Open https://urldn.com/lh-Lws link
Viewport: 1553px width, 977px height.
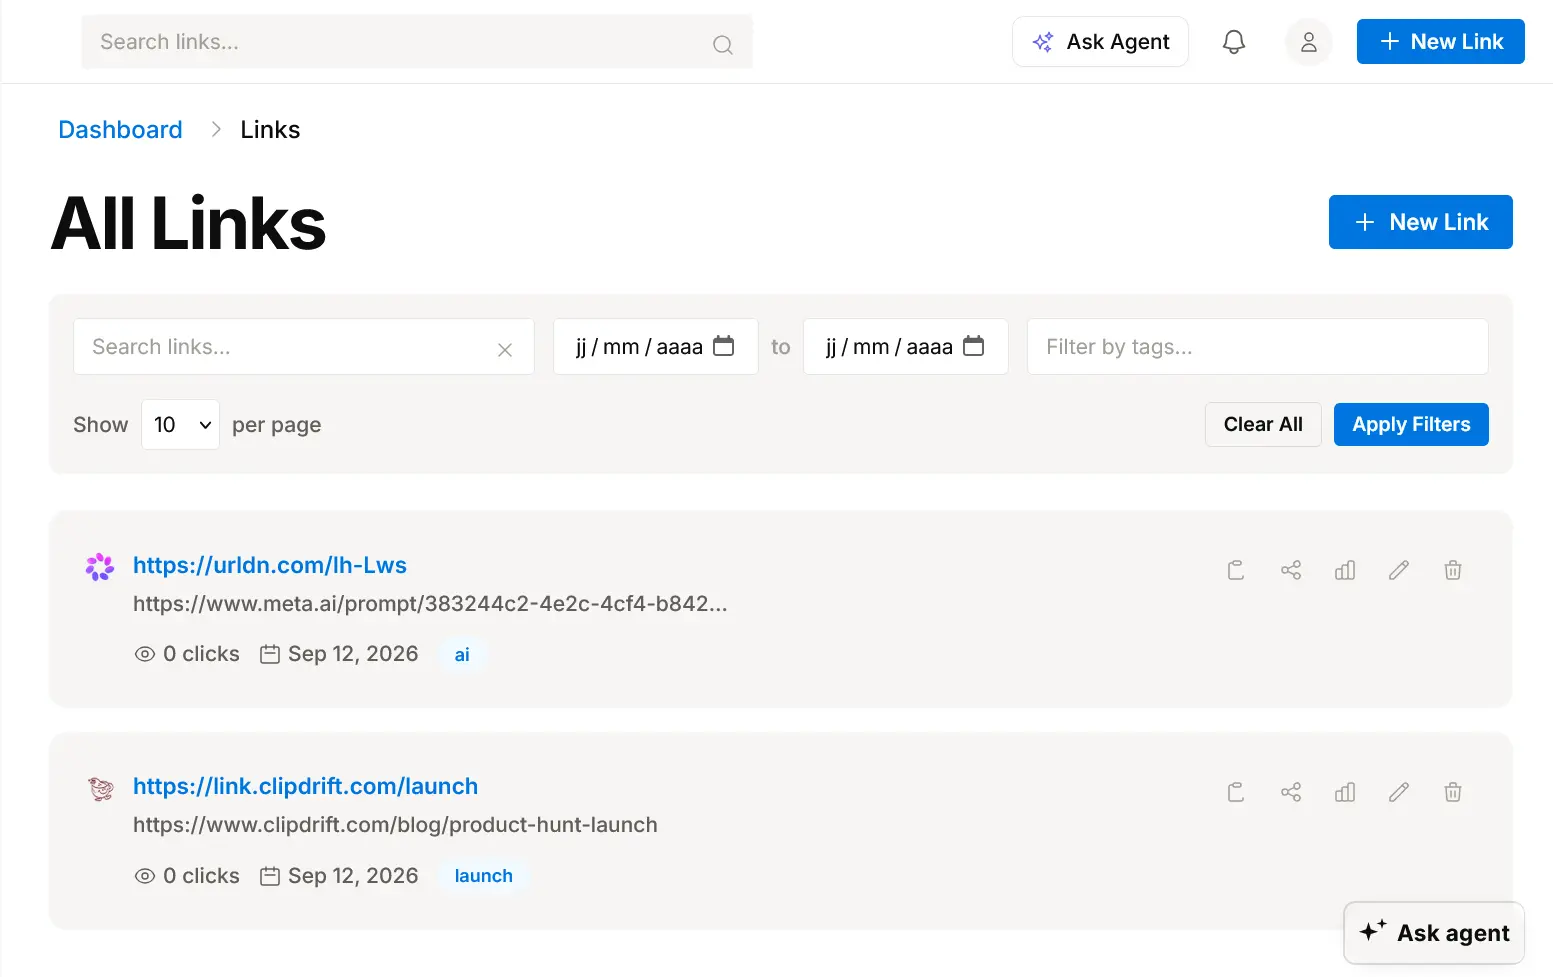[x=270, y=565]
